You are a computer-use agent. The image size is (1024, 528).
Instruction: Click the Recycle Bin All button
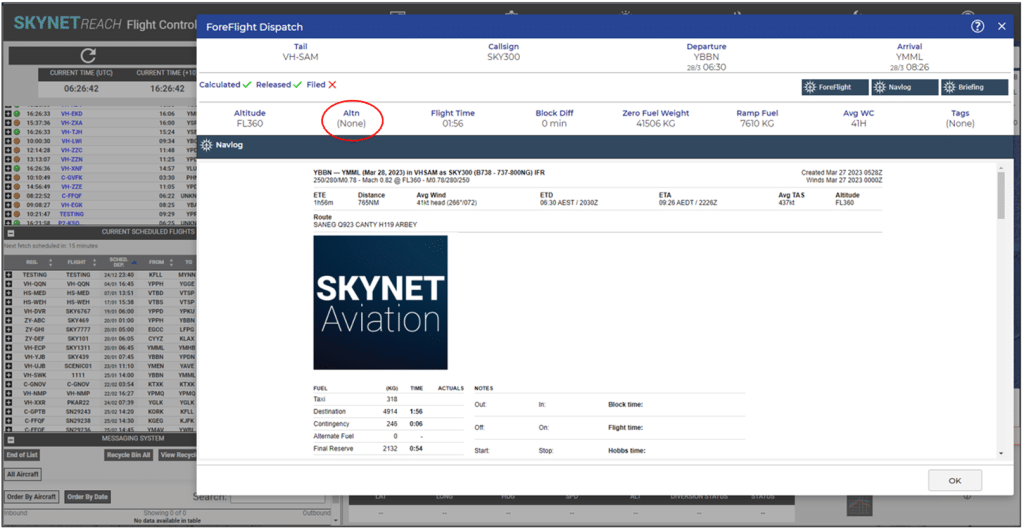(129, 455)
